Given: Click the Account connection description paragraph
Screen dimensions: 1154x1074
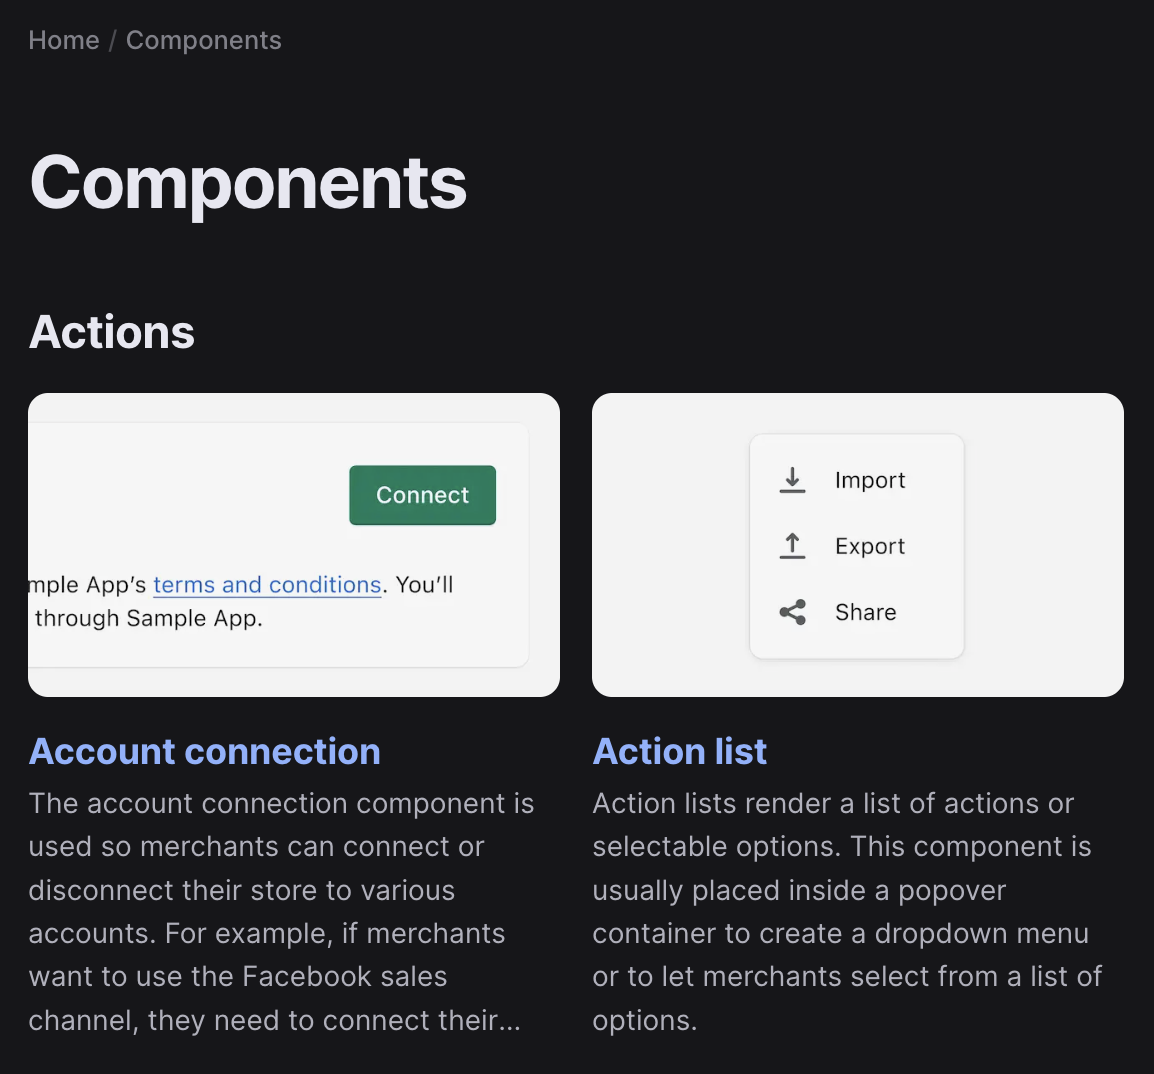Looking at the screenshot, I should click(x=282, y=911).
